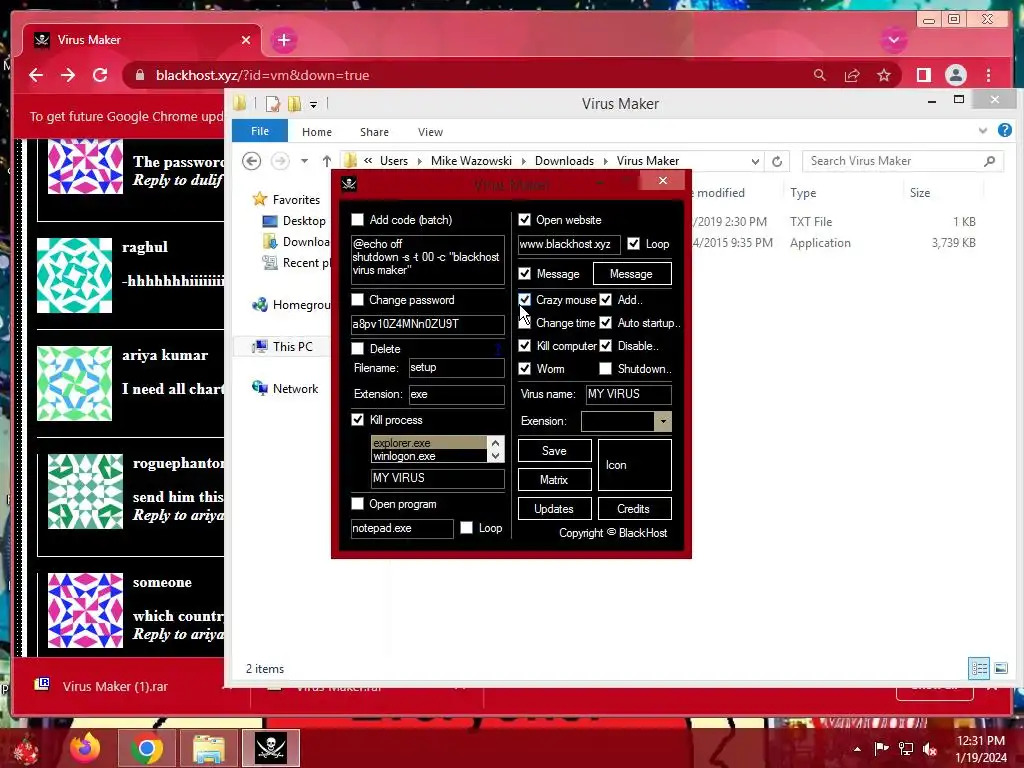Click the Matrix button
This screenshot has width=1024, height=768.
pyautogui.click(x=554, y=479)
